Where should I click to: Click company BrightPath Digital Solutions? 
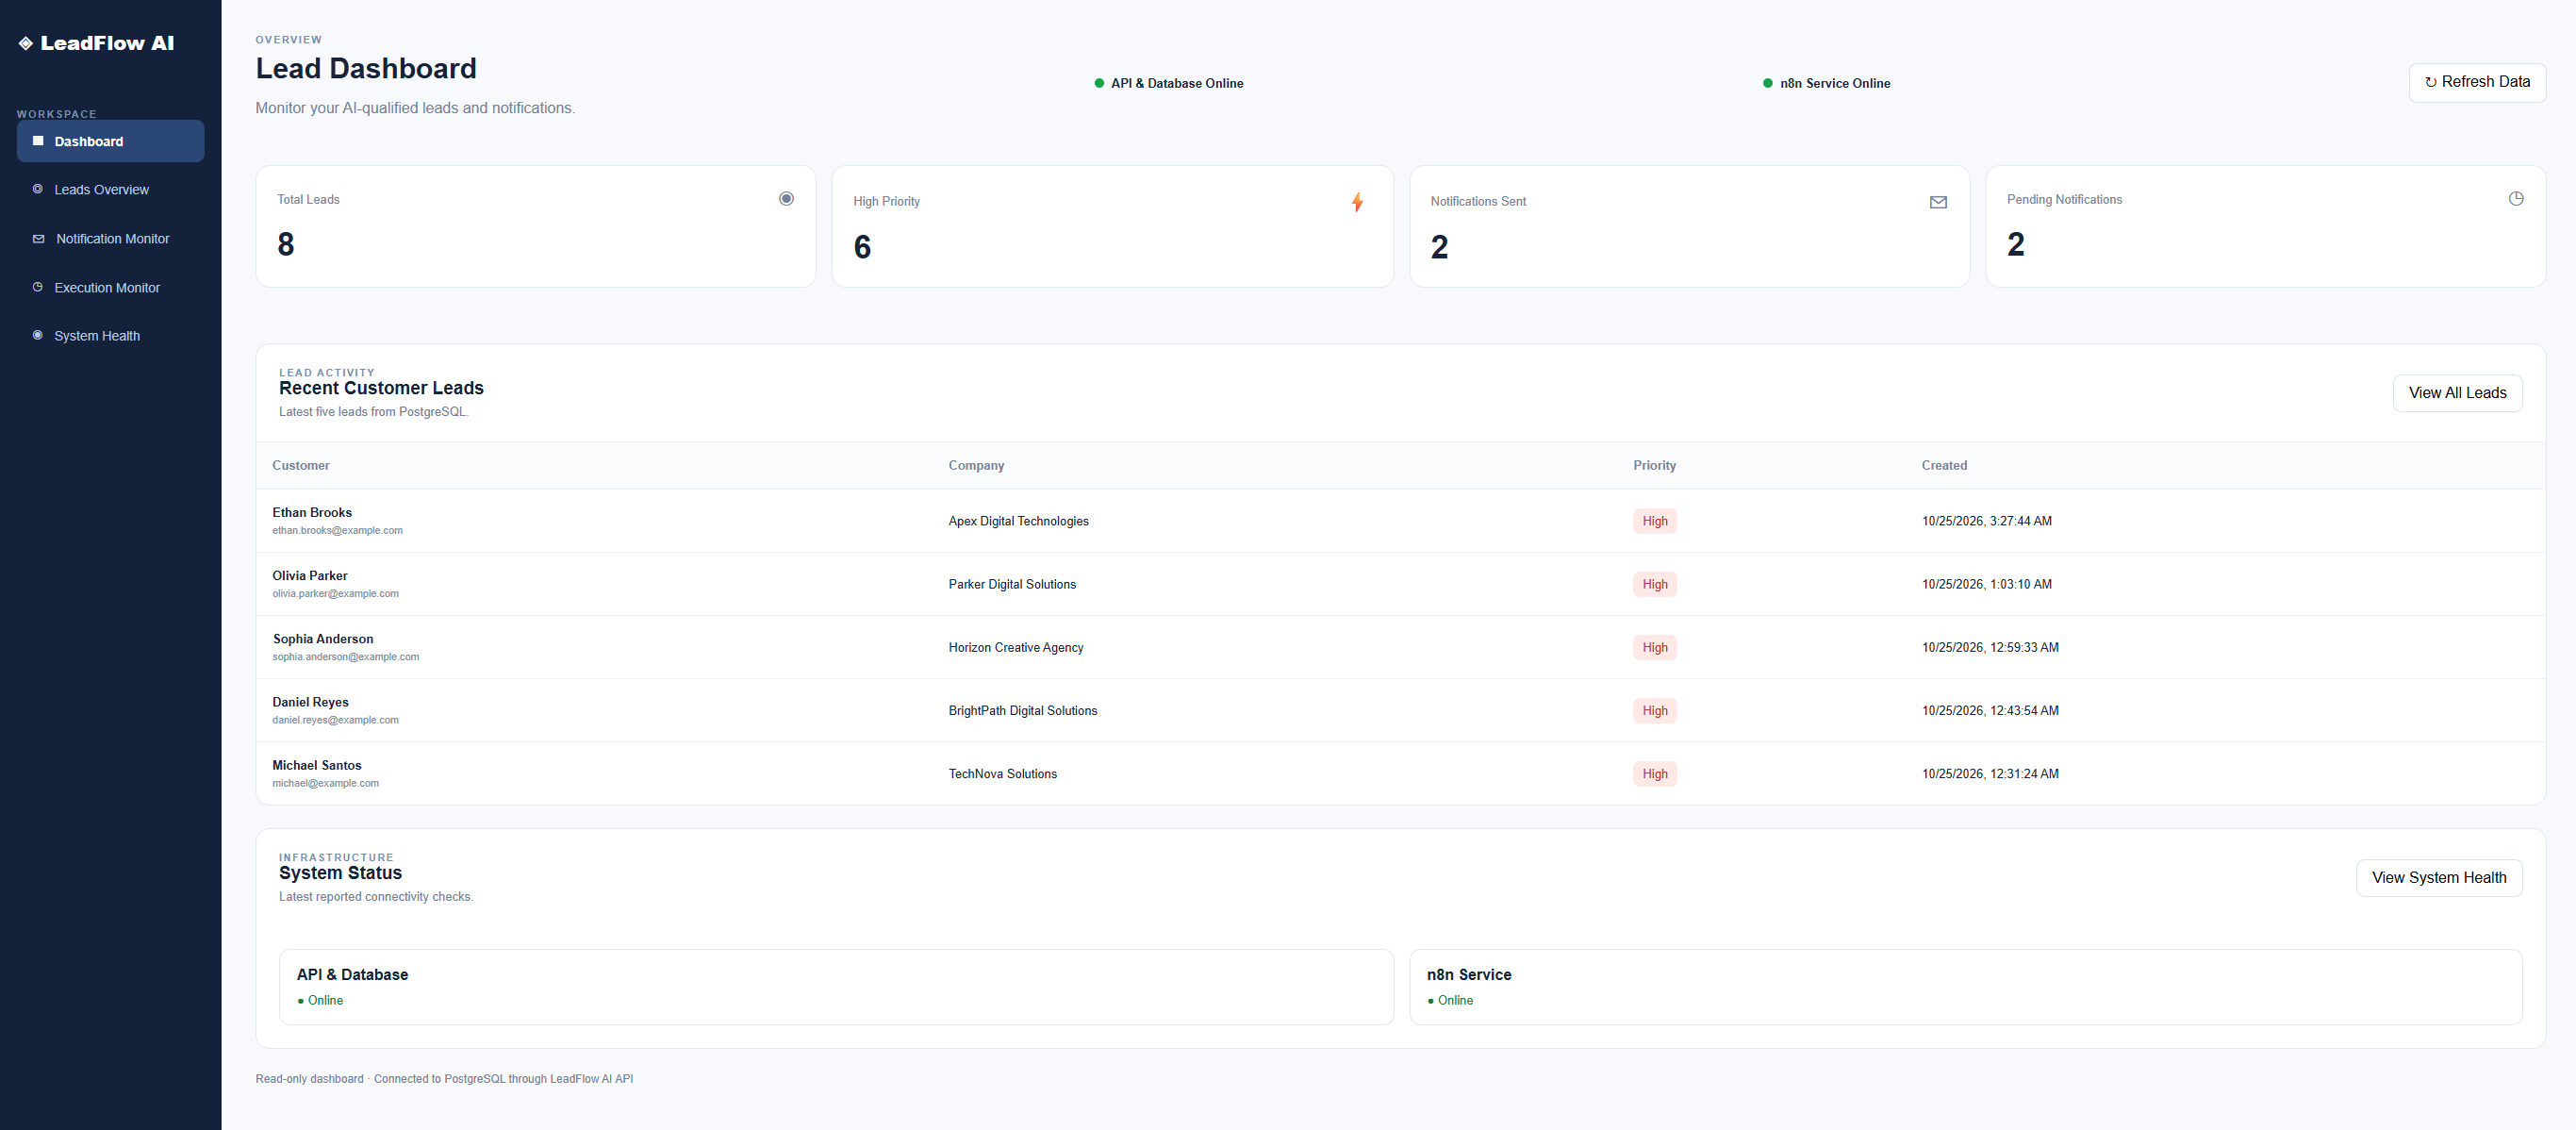[x=1022, y=711]
